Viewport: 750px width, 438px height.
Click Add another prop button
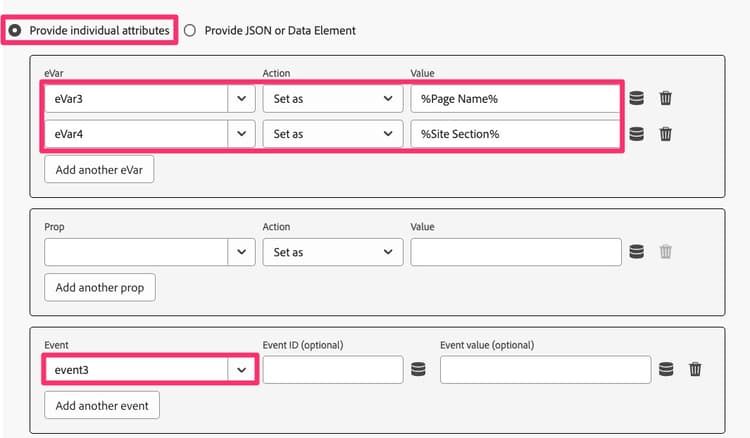point(100,287)
